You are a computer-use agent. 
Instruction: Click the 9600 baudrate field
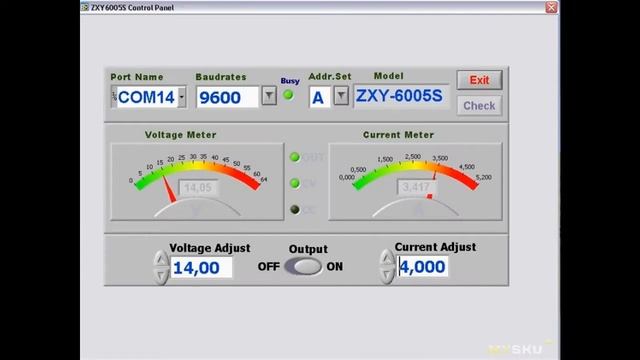tap(227, 97)
